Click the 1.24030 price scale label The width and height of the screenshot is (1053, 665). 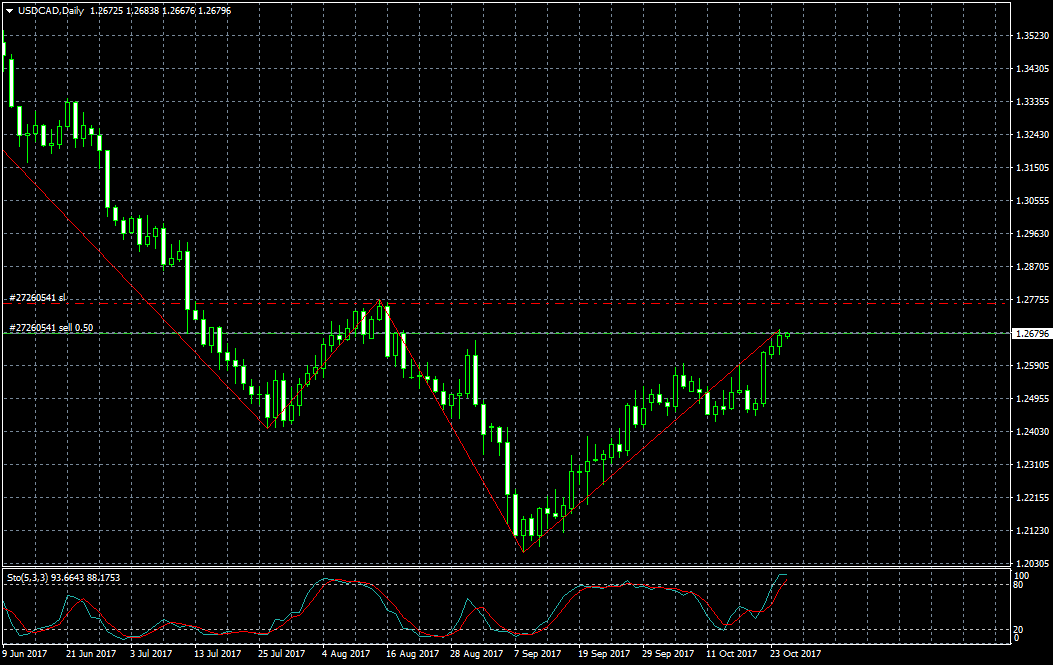pos(1031,431)
